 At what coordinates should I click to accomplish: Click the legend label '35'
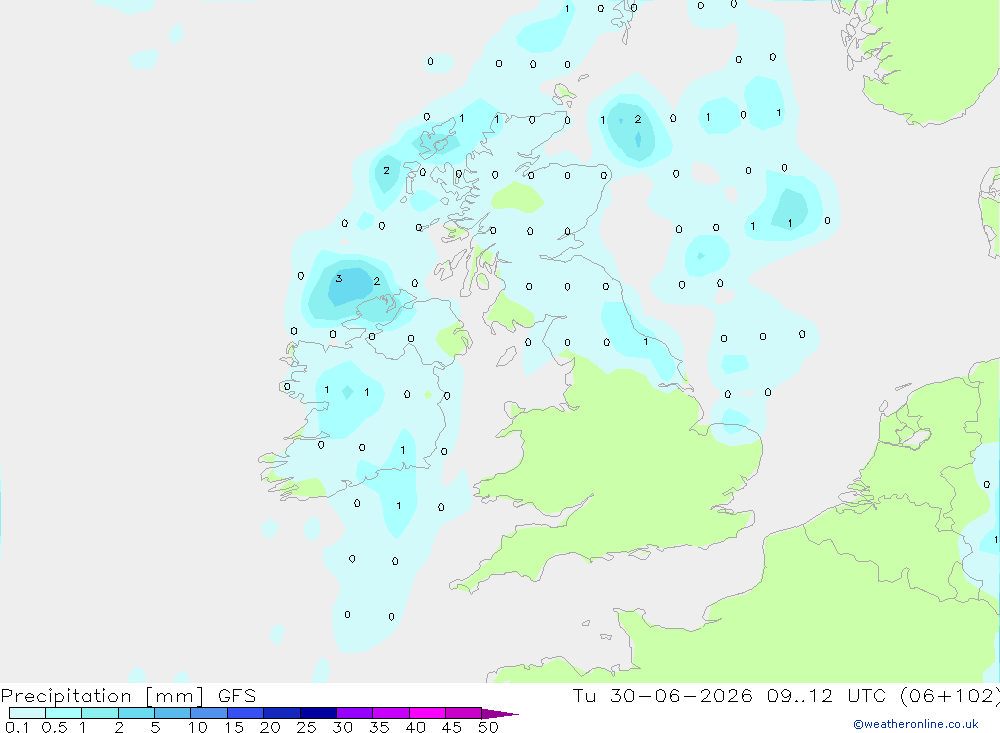tap(379, 727)
